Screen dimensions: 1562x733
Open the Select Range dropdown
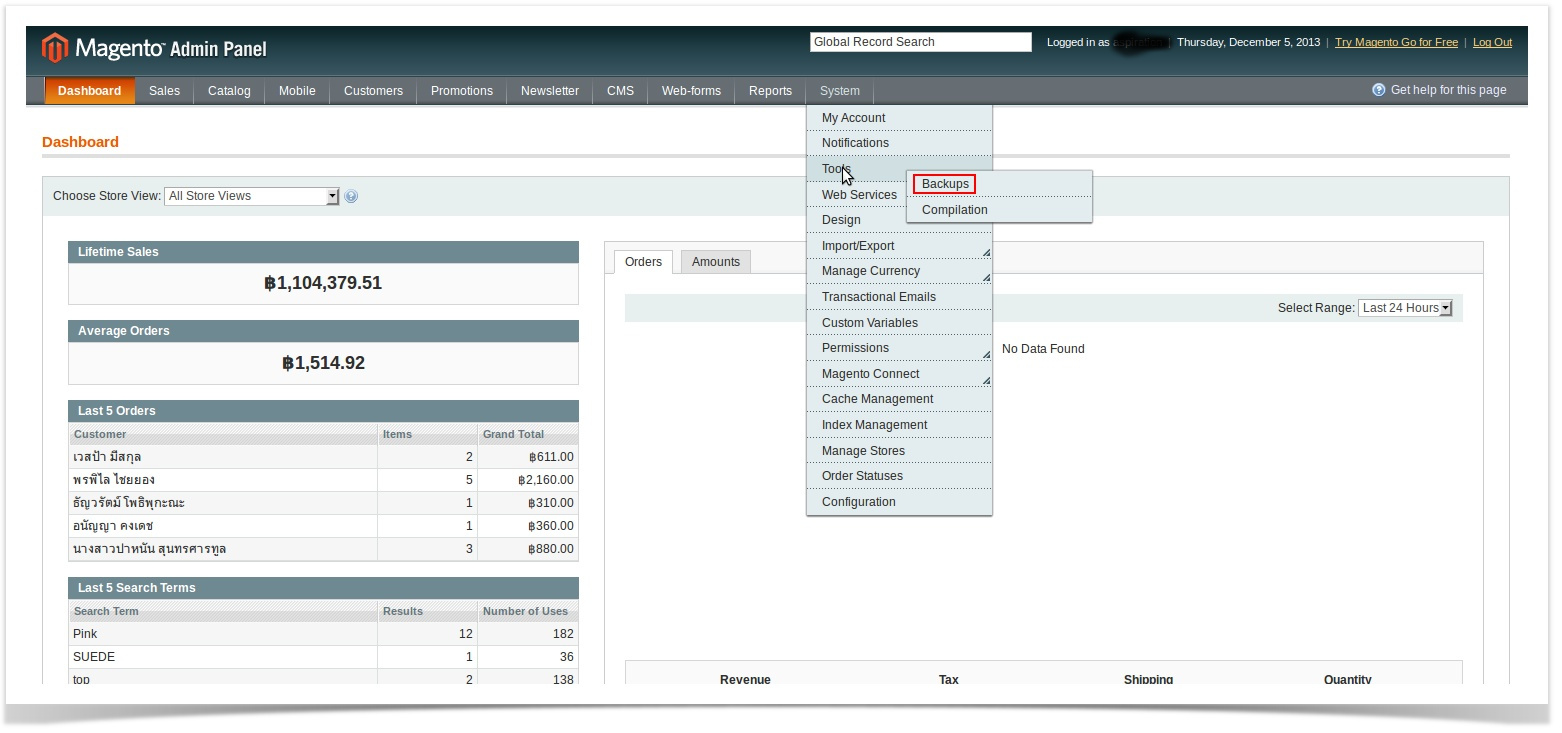[x=1405, y=308]
